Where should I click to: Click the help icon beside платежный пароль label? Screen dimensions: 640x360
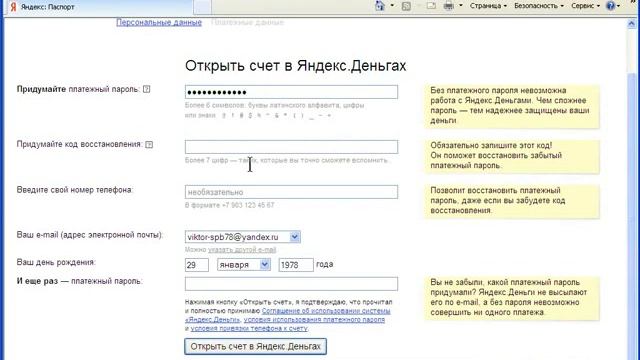point(147,89)
